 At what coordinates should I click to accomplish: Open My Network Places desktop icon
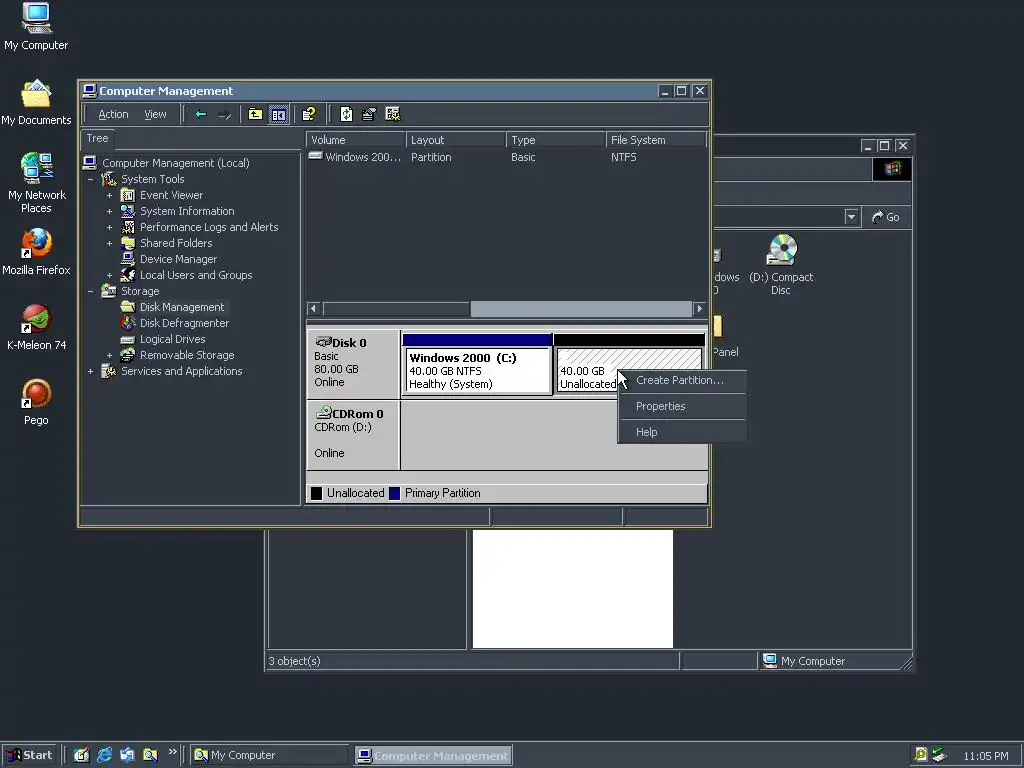36,183
